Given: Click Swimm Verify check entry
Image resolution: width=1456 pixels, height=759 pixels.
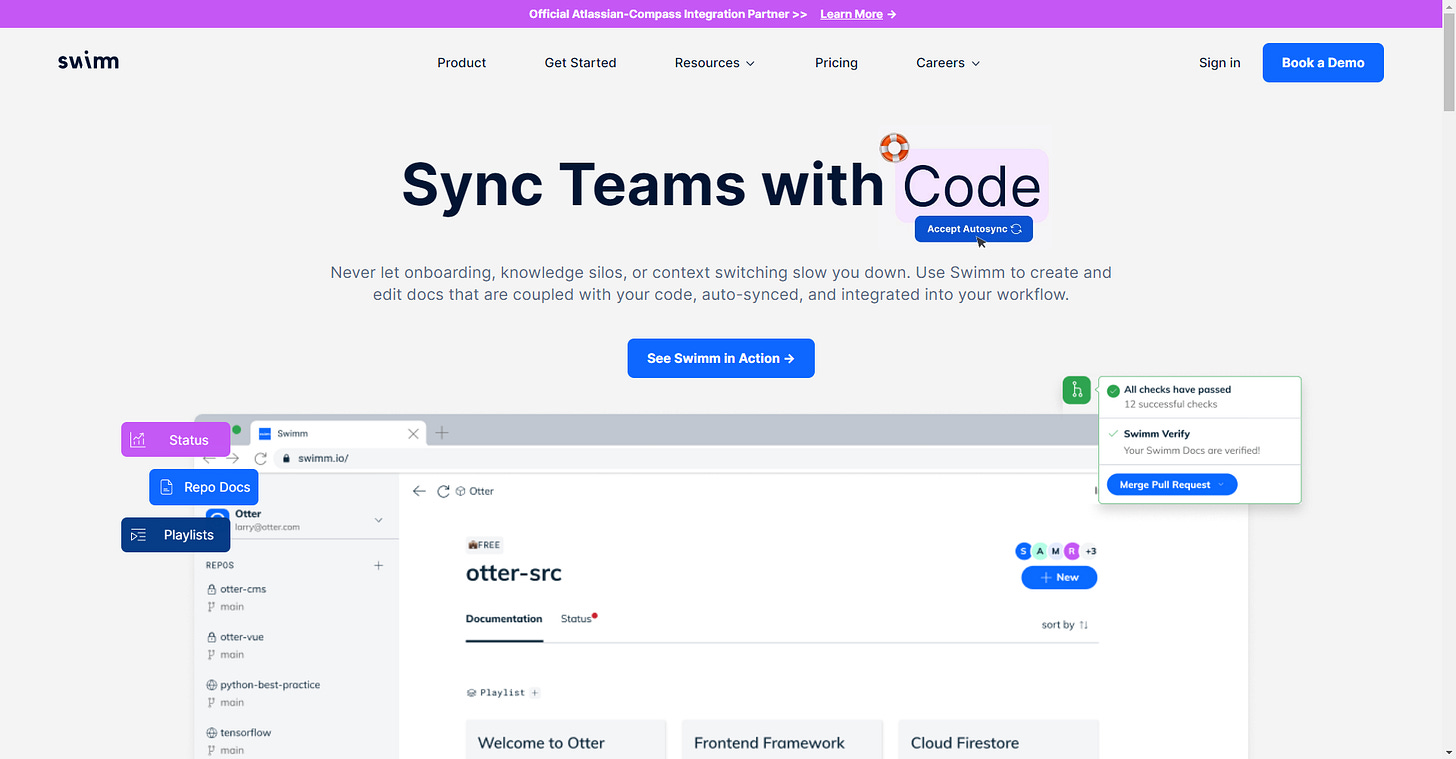Looking at the screenshot, I should coord(1199,442).
